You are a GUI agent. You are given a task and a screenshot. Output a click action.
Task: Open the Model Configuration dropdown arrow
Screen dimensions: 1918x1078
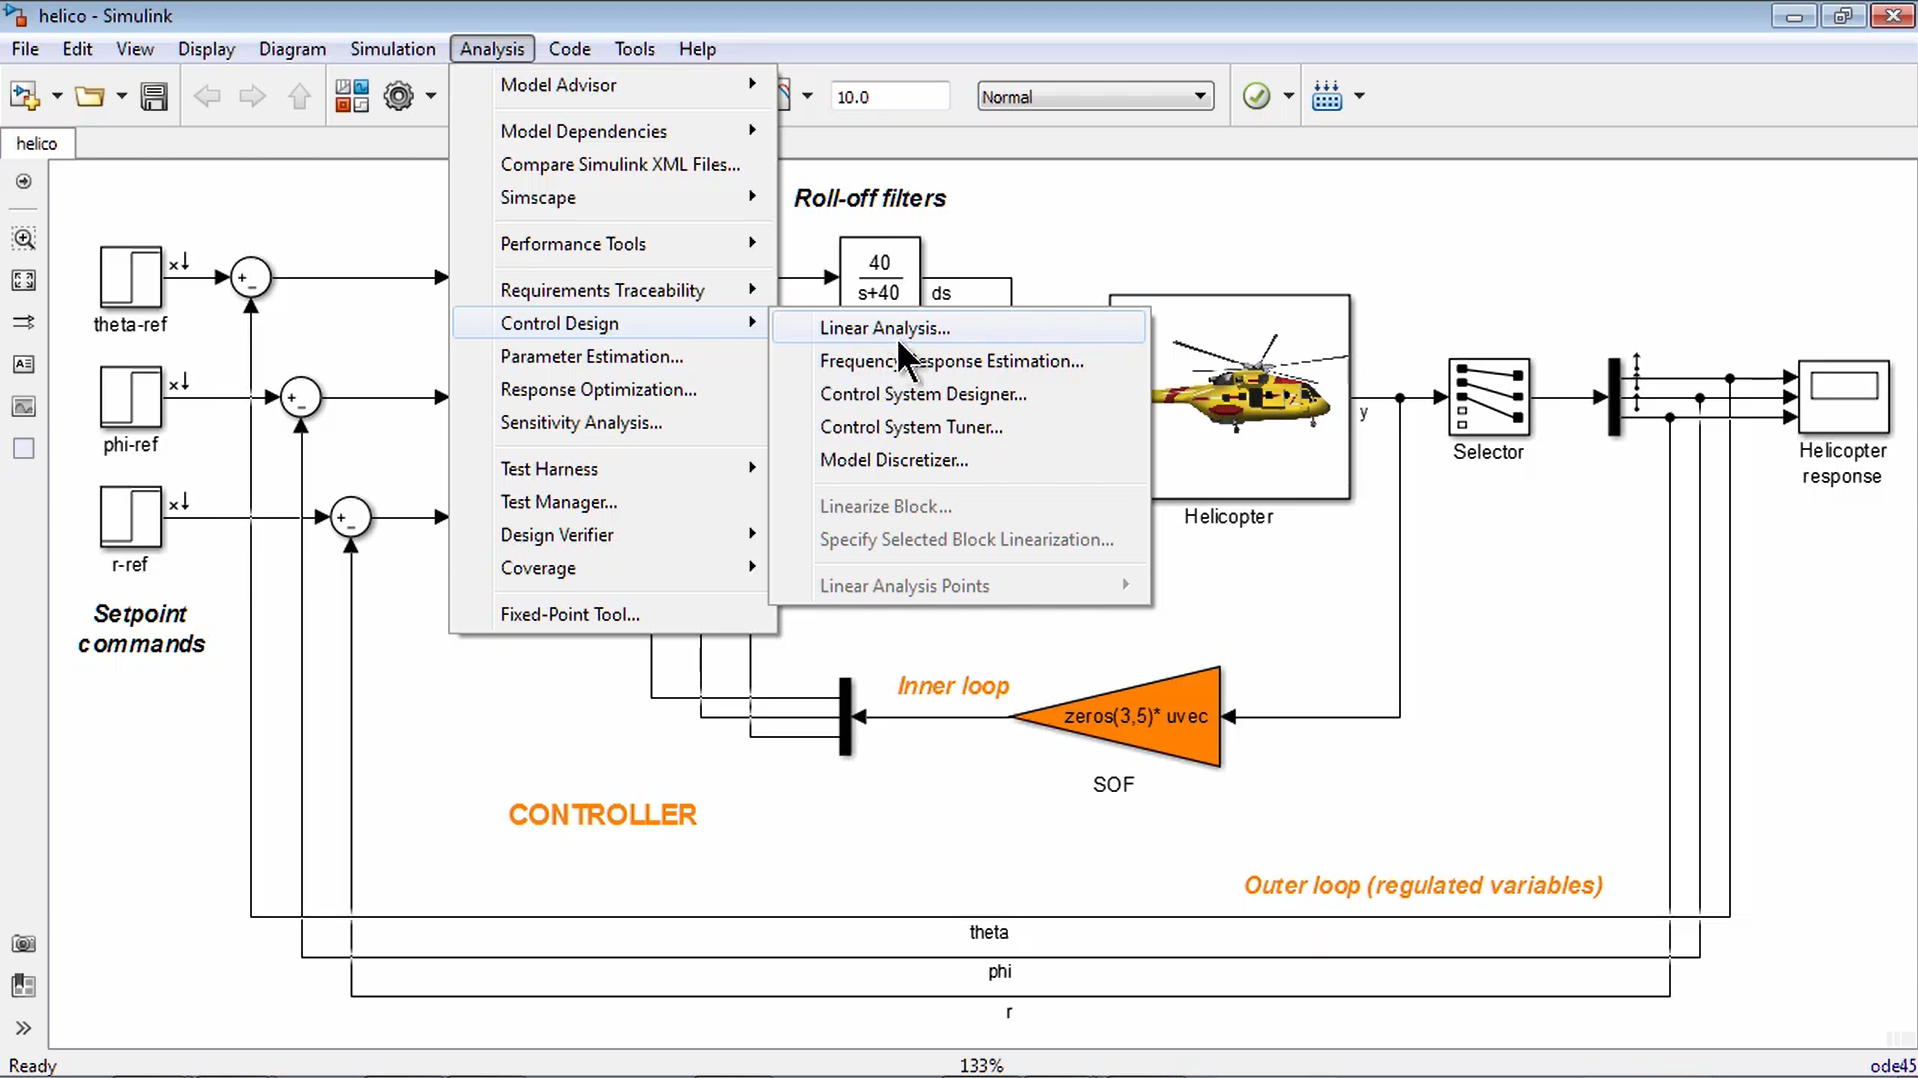[431, 96]
